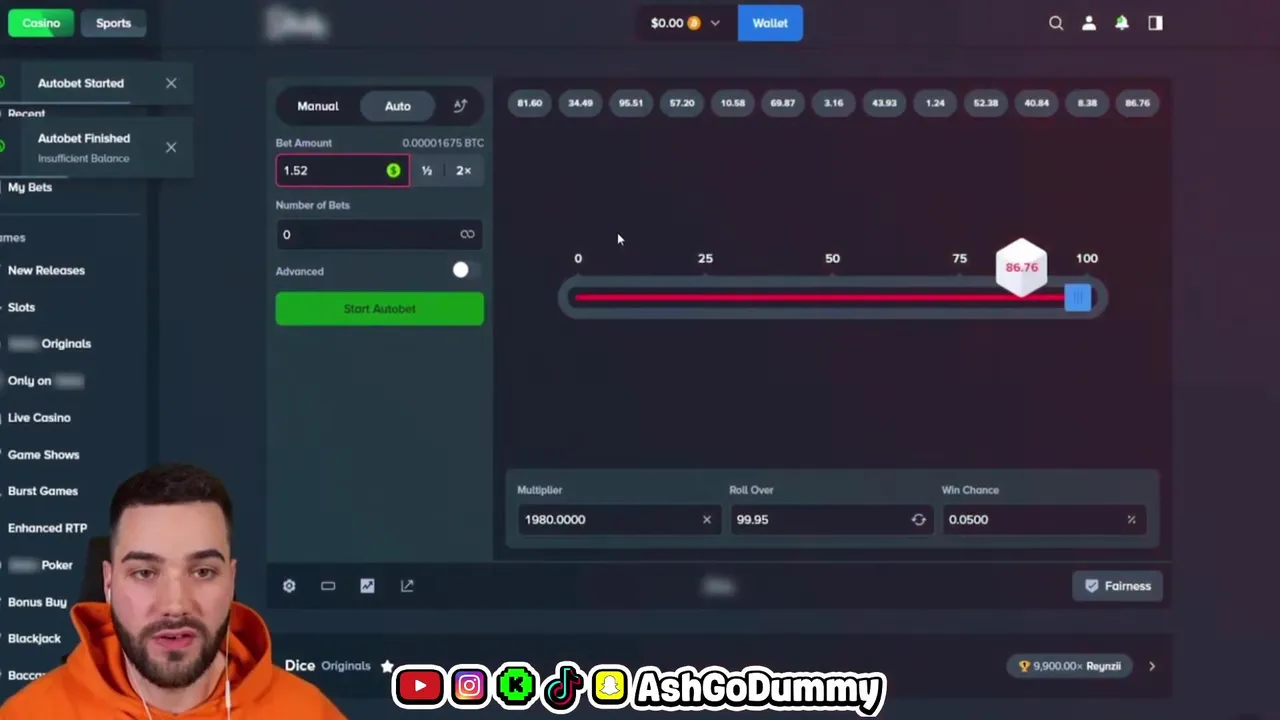Open My Bets in the sidebar
The image size is (1280, 720).
[x=30, y=187]
